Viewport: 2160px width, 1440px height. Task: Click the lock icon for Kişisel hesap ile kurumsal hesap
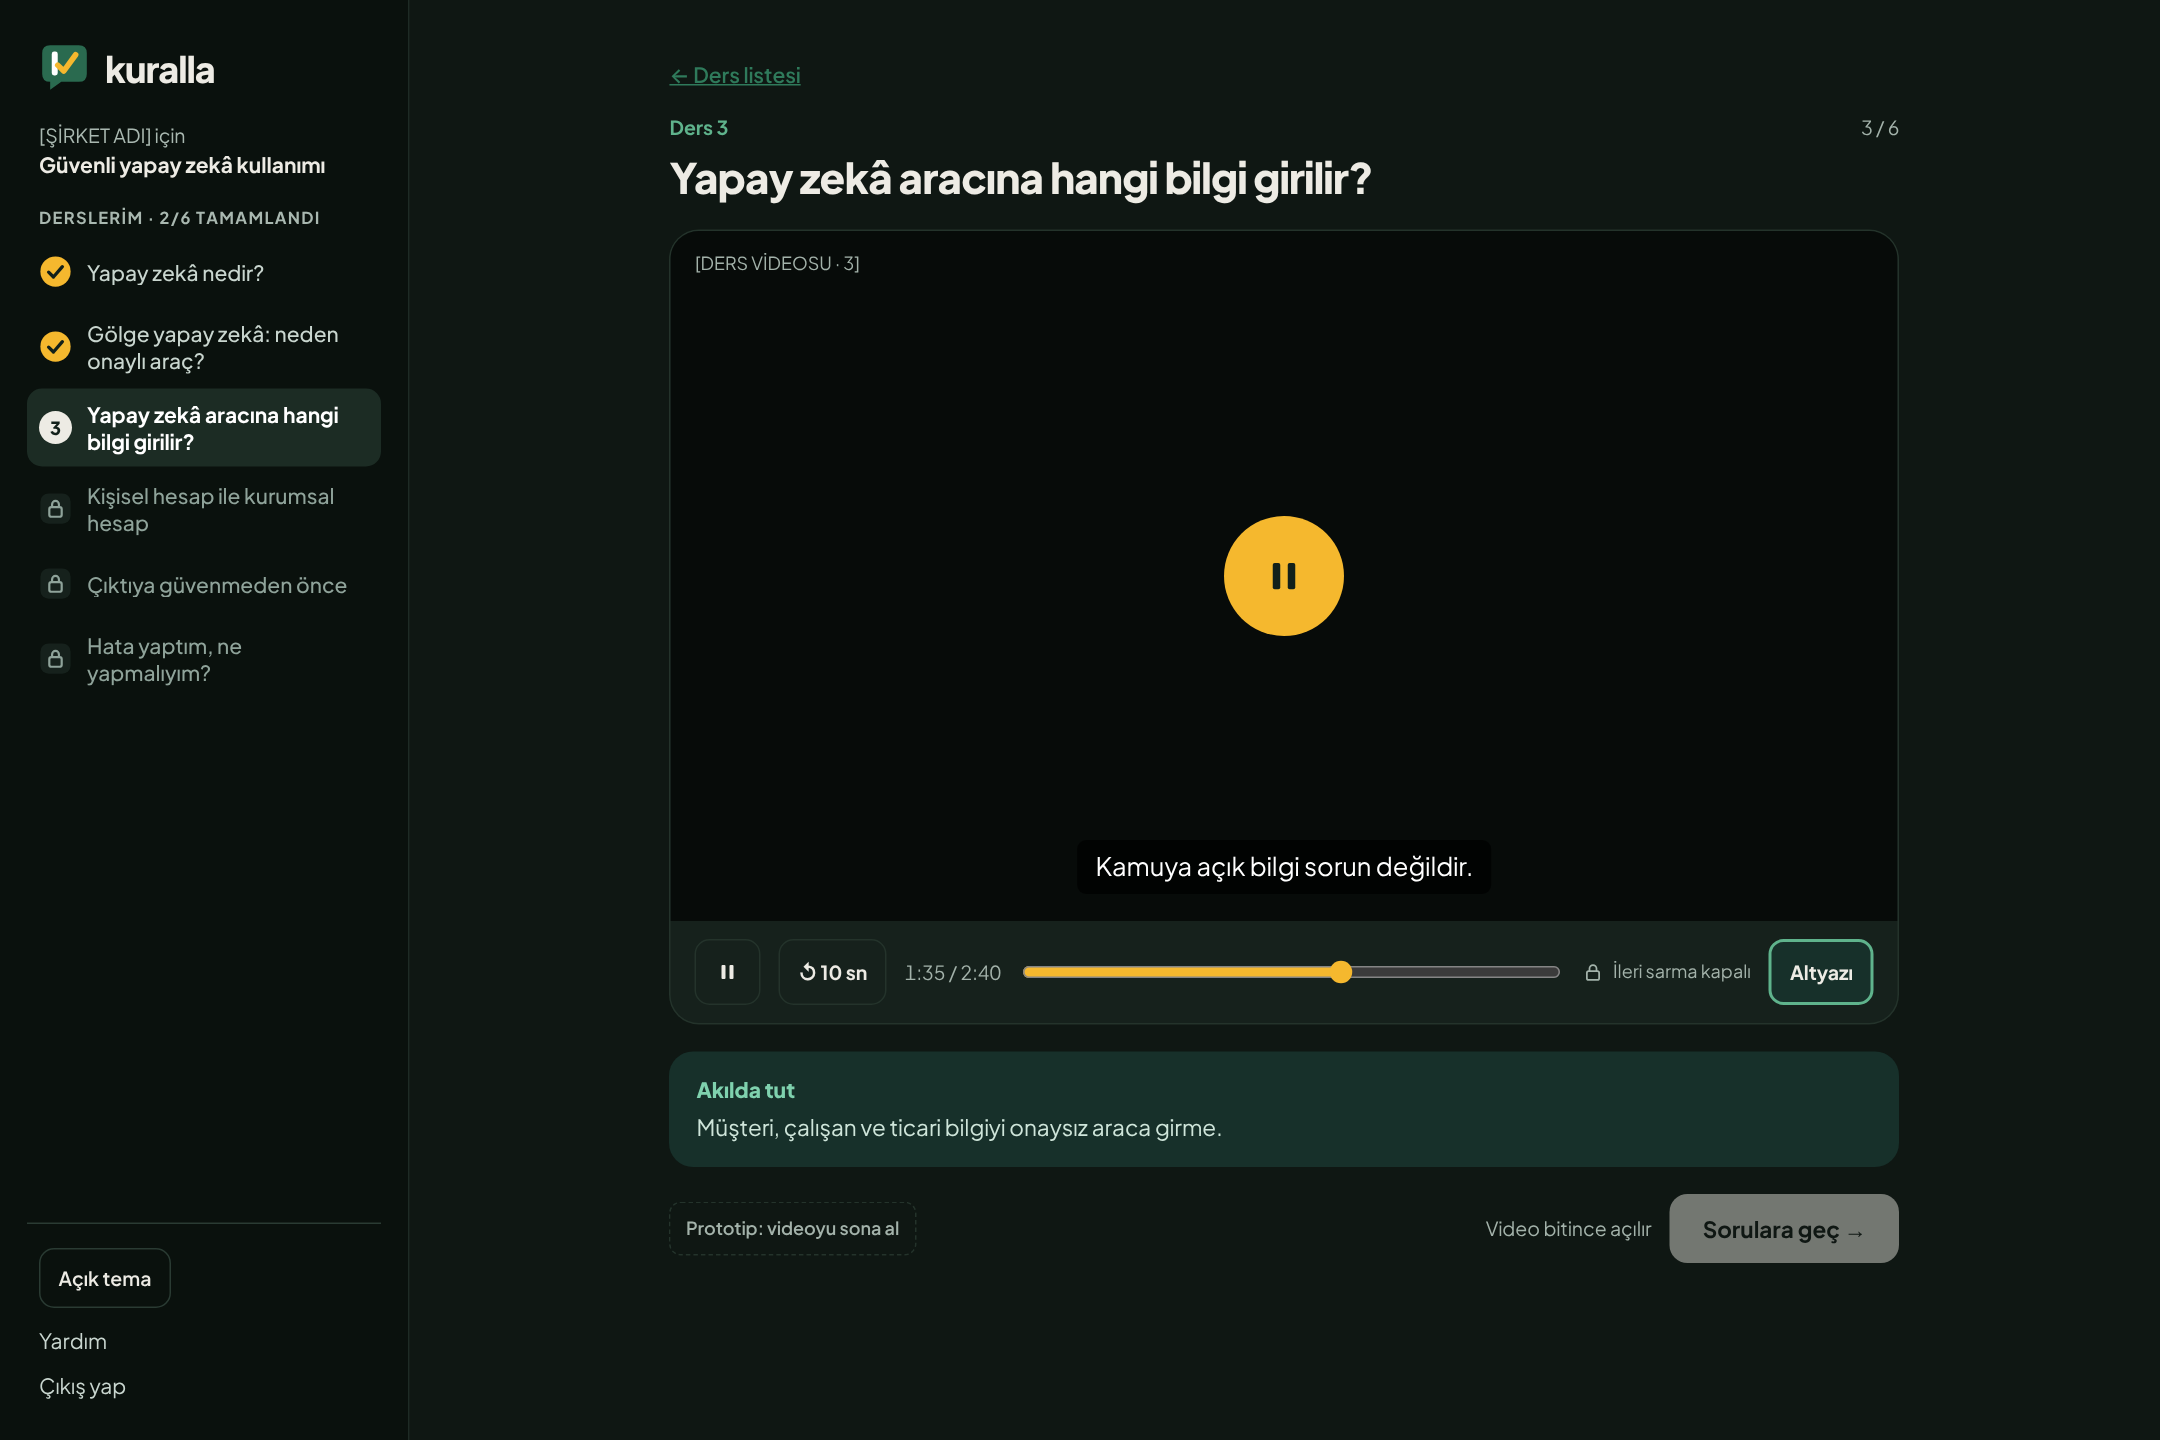coord(55,509)
